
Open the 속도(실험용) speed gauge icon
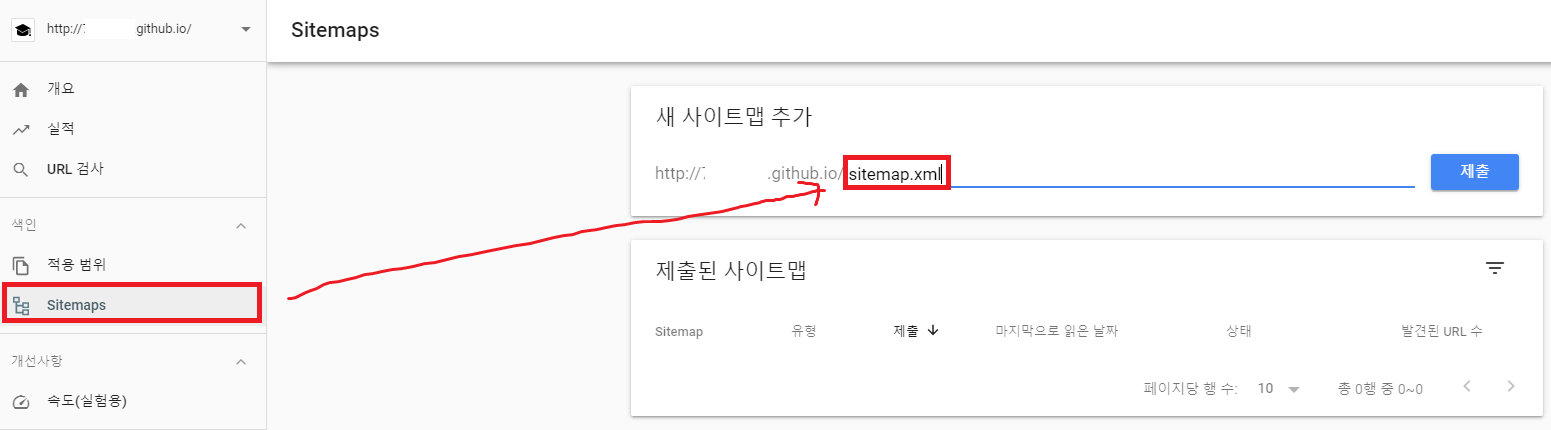(x=21, y=402)
